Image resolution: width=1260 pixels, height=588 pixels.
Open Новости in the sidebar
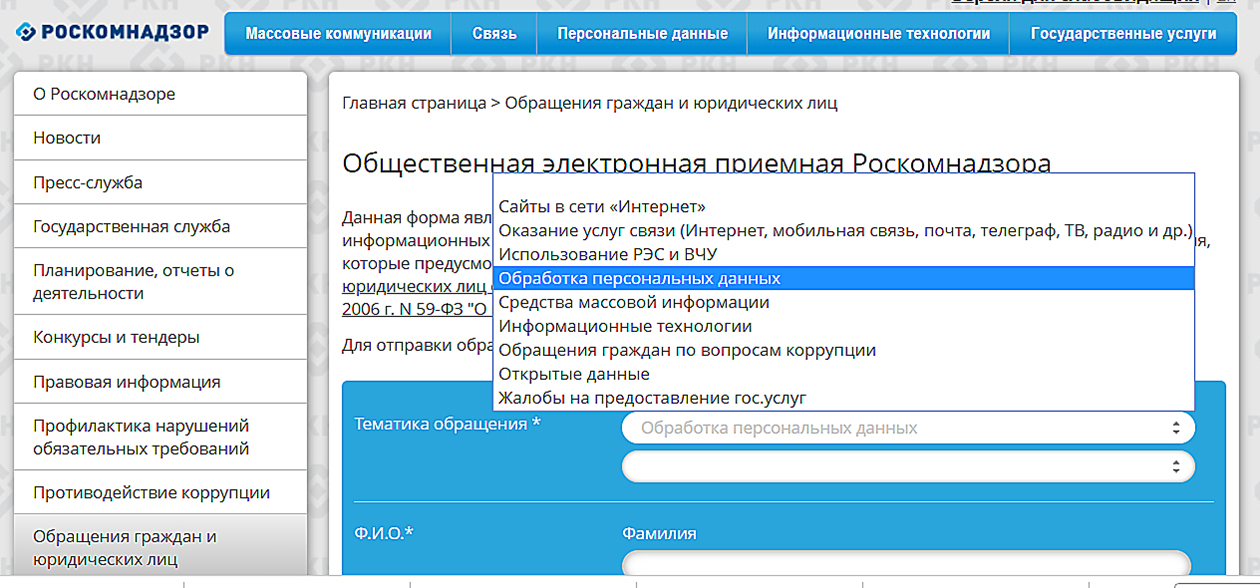point(160,138)
